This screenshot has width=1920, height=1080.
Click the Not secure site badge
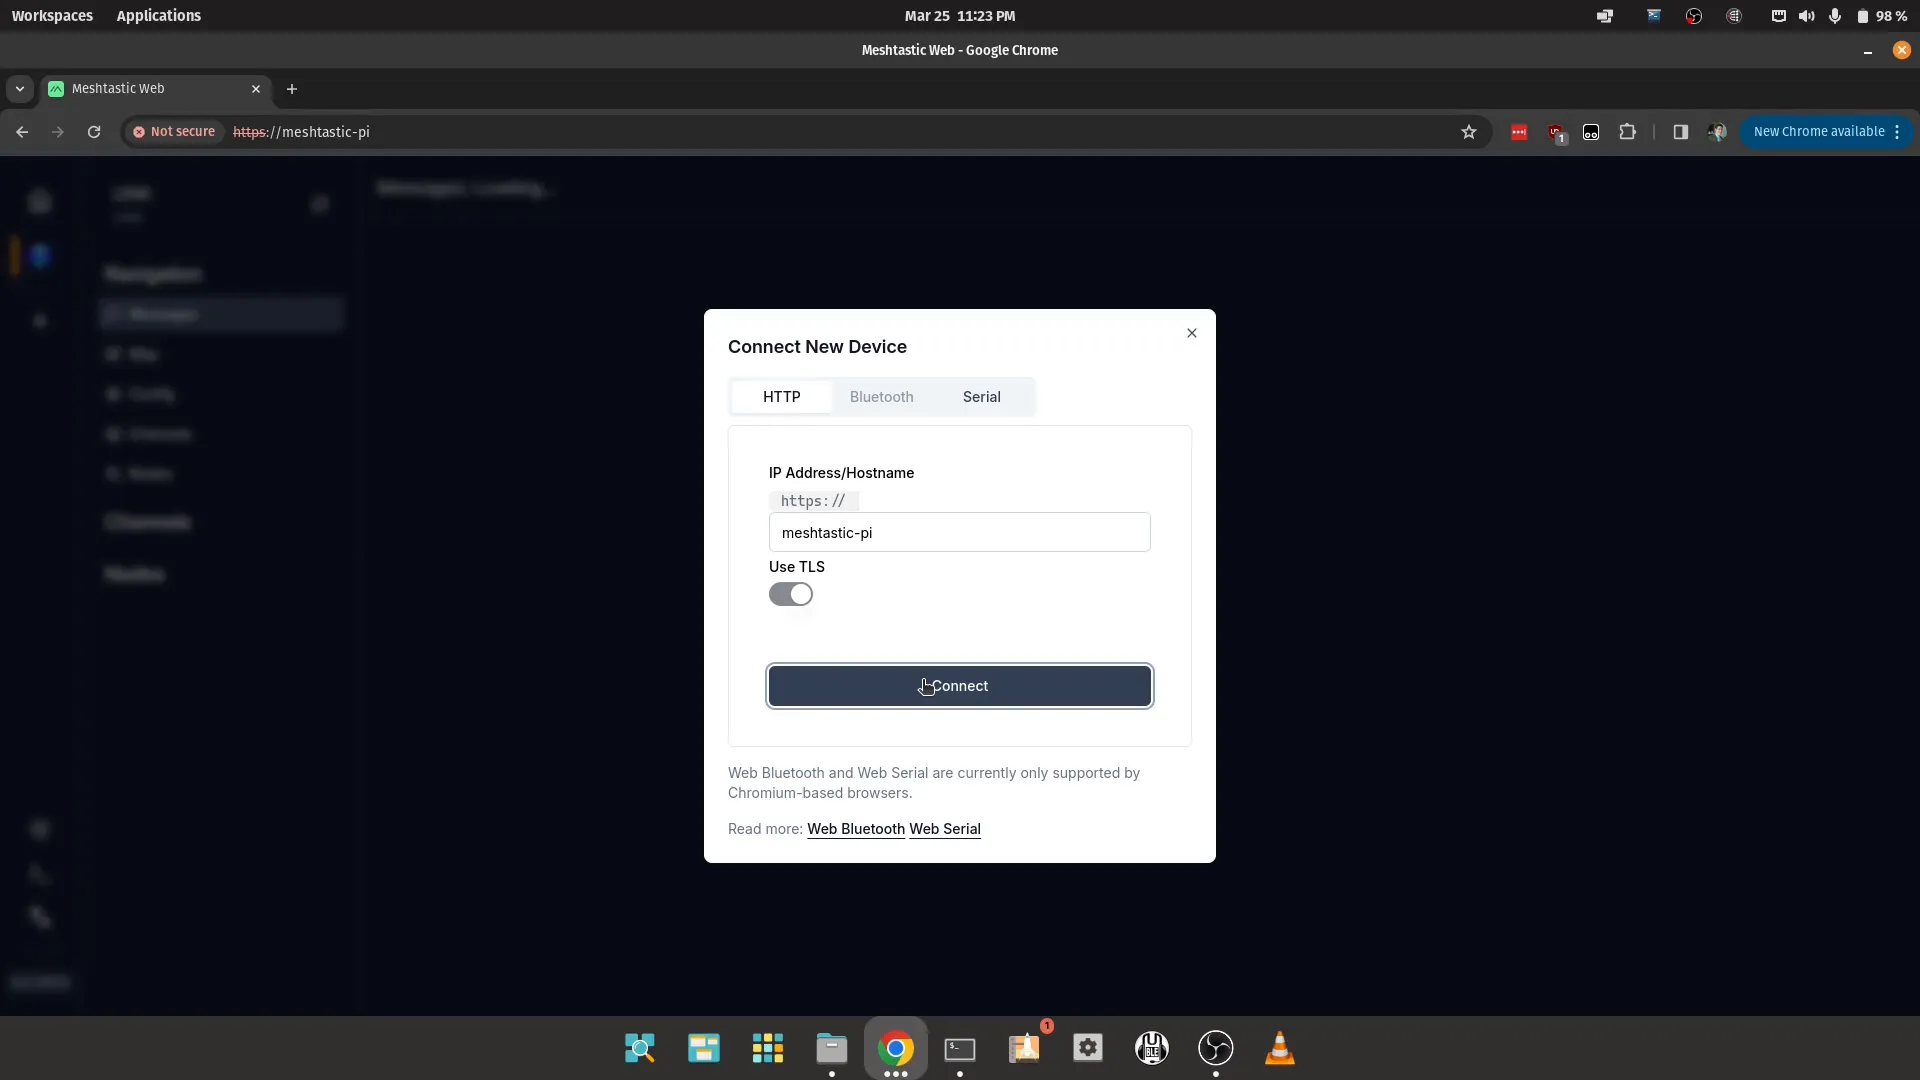click(x=174, y=132)
